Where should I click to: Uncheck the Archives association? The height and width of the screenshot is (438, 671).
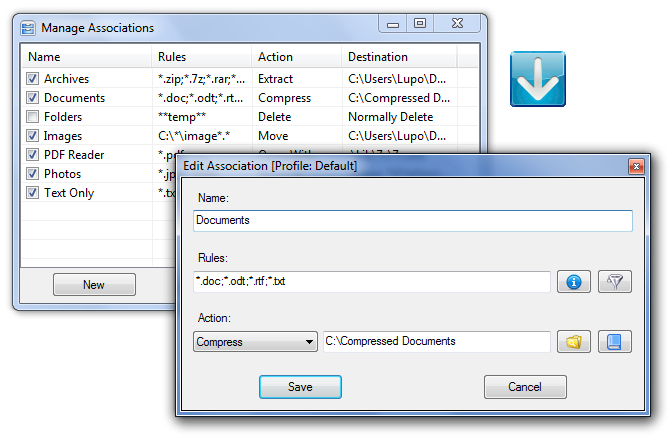point(33,79)
